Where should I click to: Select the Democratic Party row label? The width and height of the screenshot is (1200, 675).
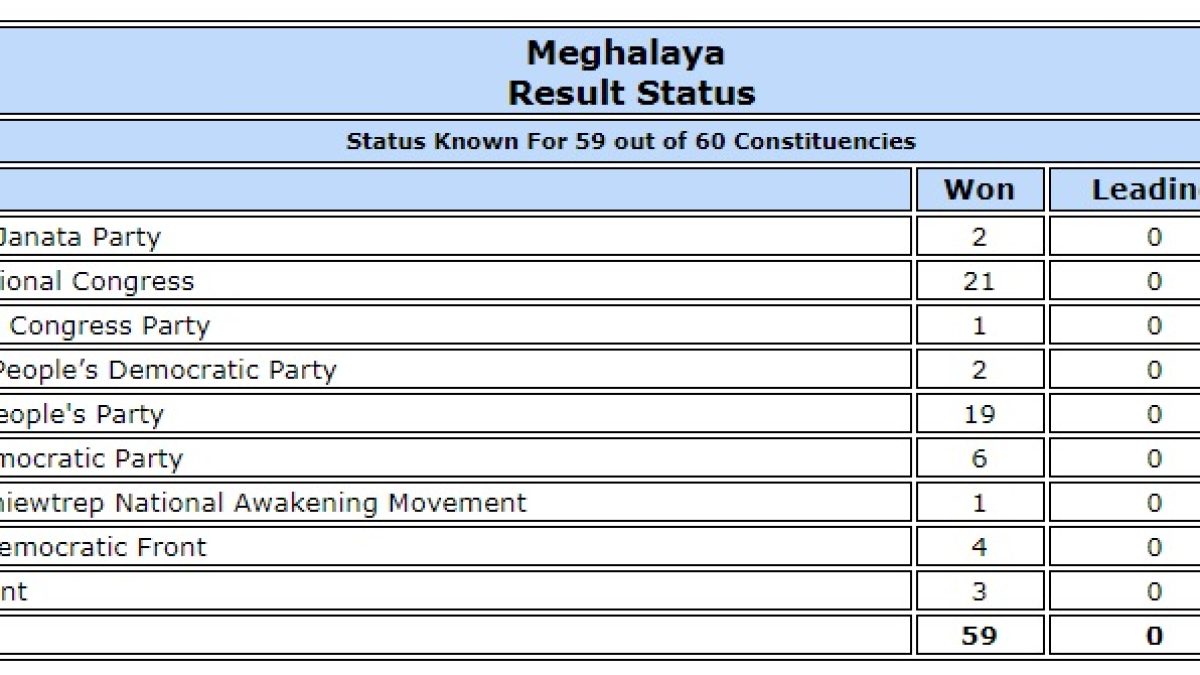91,458
